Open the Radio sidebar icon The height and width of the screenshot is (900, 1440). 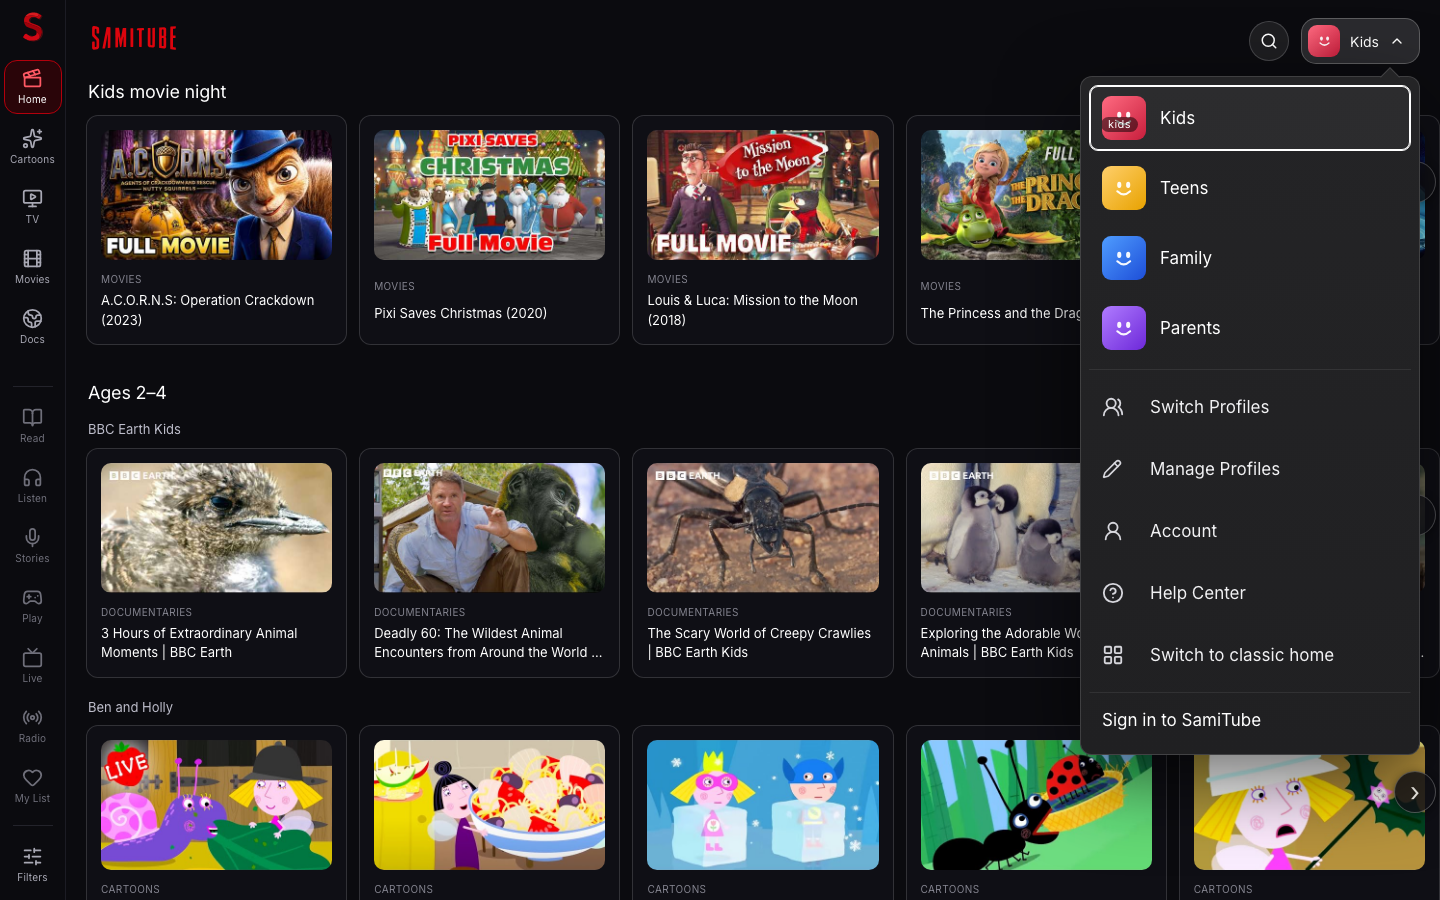[32, 726]
